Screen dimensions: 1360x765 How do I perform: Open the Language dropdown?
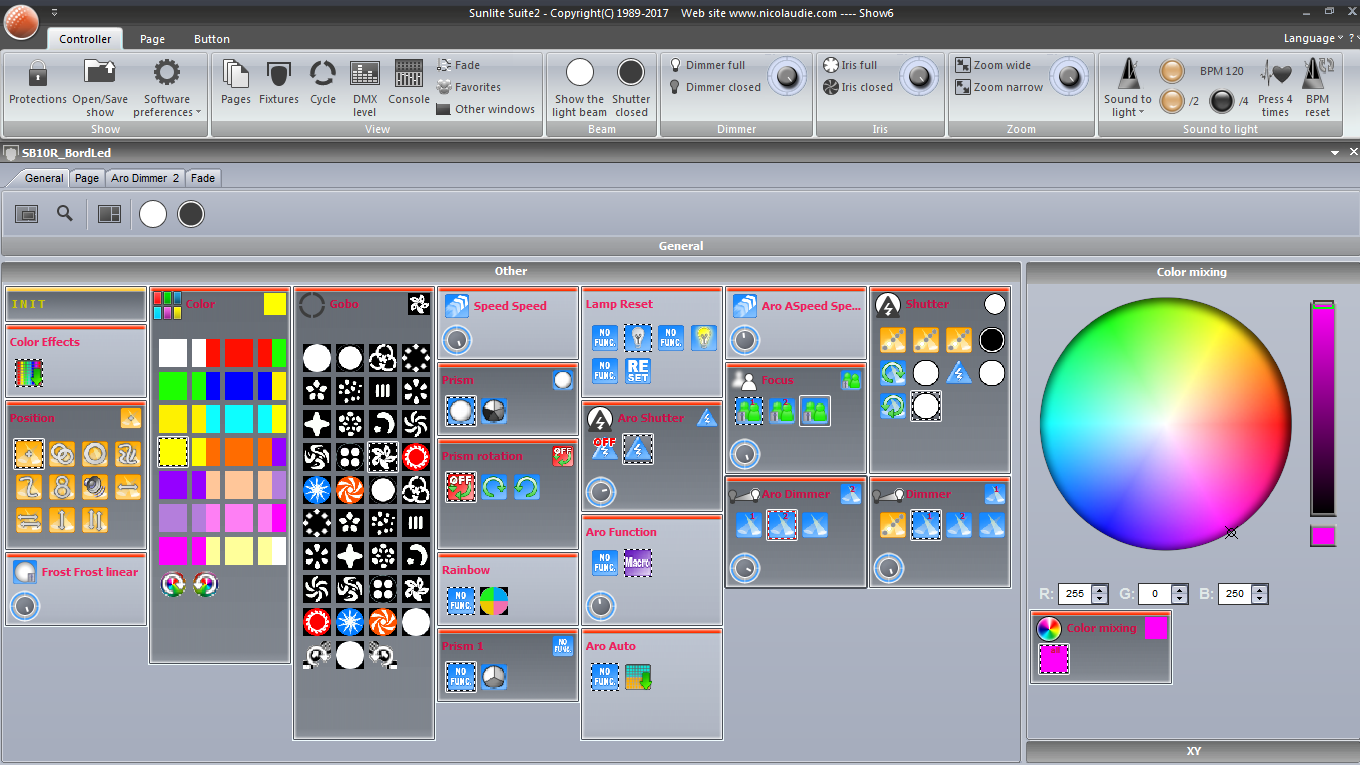point(1313,38)
